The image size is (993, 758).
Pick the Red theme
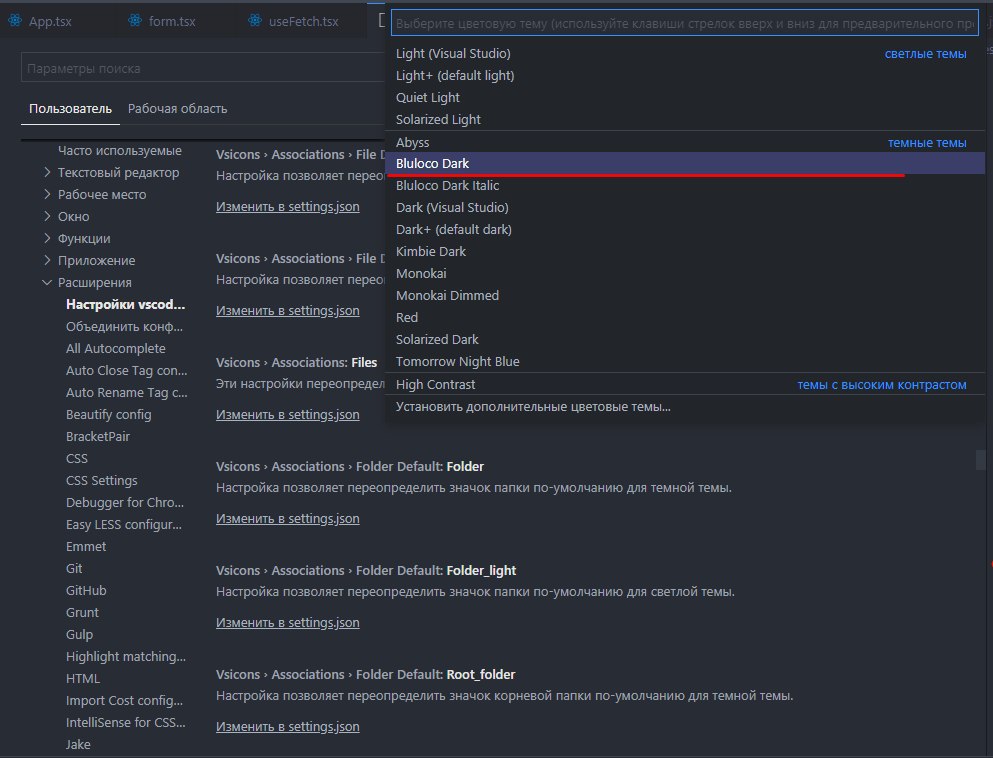[685, 317]
